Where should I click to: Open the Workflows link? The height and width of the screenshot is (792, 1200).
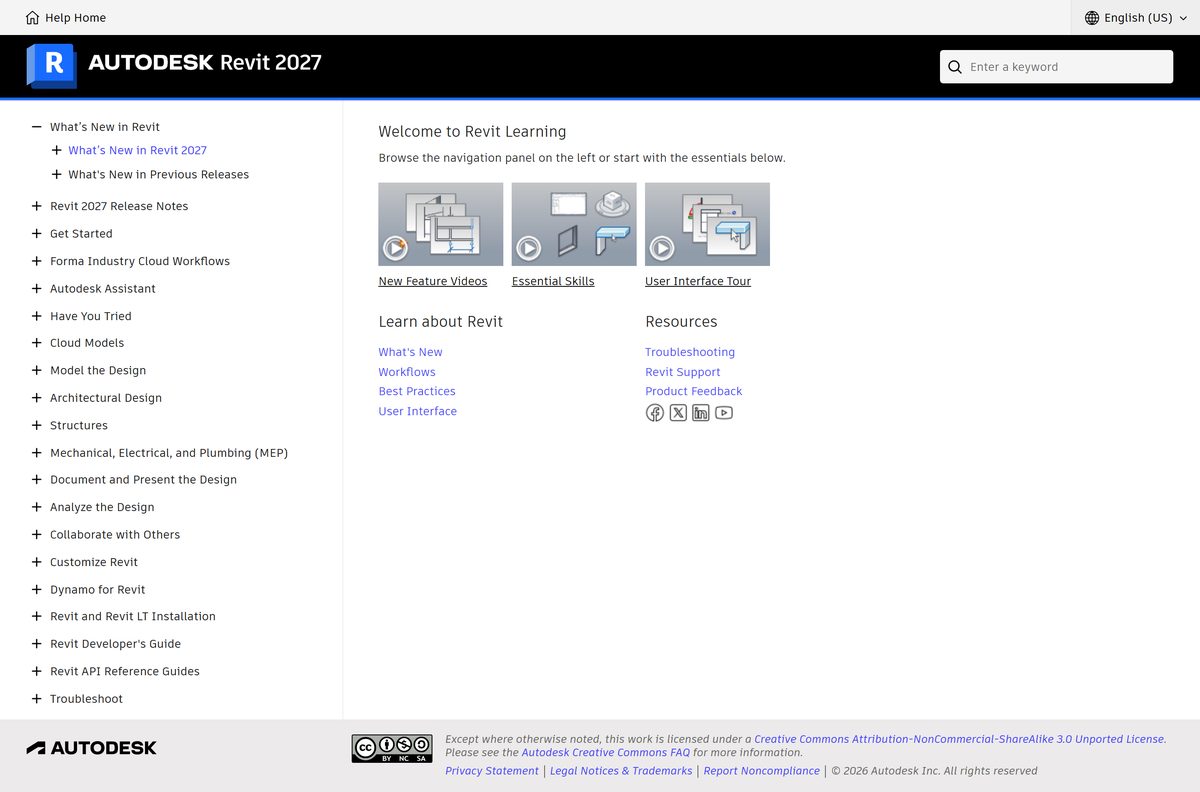pos(407,372)
